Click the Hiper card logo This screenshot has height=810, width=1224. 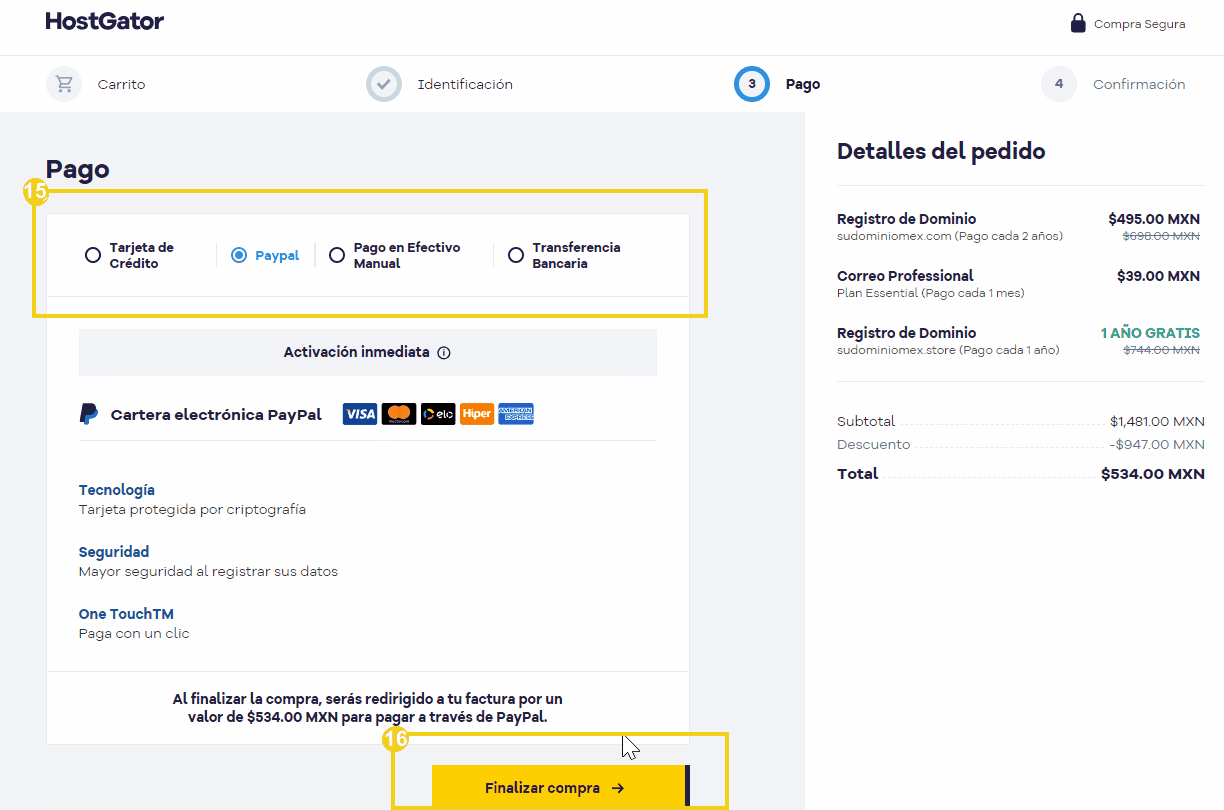[x=477, y=414]
